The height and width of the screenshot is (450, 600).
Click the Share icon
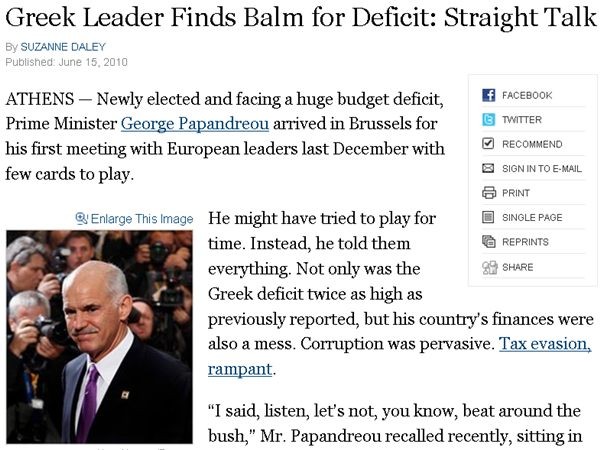tap(489, 267)
